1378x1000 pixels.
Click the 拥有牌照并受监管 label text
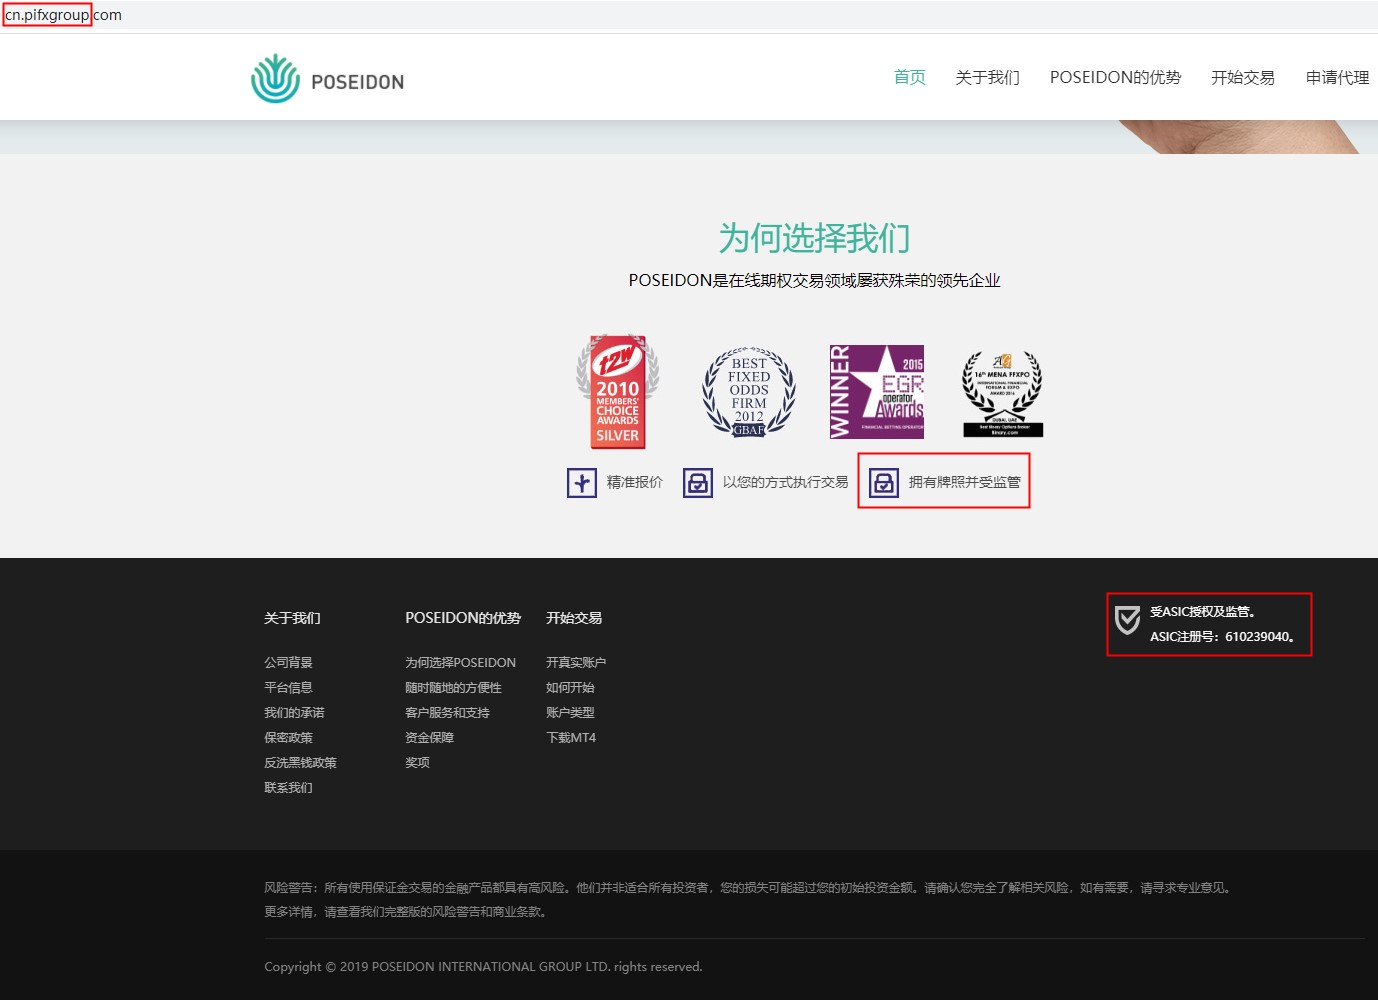(x=965, y=482)
